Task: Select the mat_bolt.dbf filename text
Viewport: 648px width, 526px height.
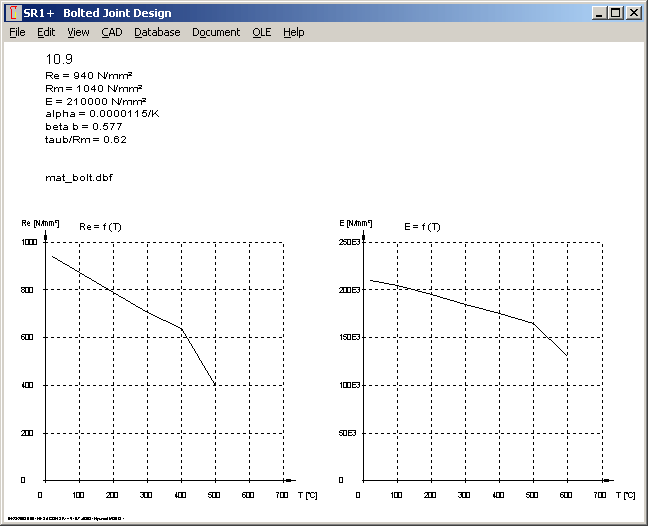Action: coord(78,176)
